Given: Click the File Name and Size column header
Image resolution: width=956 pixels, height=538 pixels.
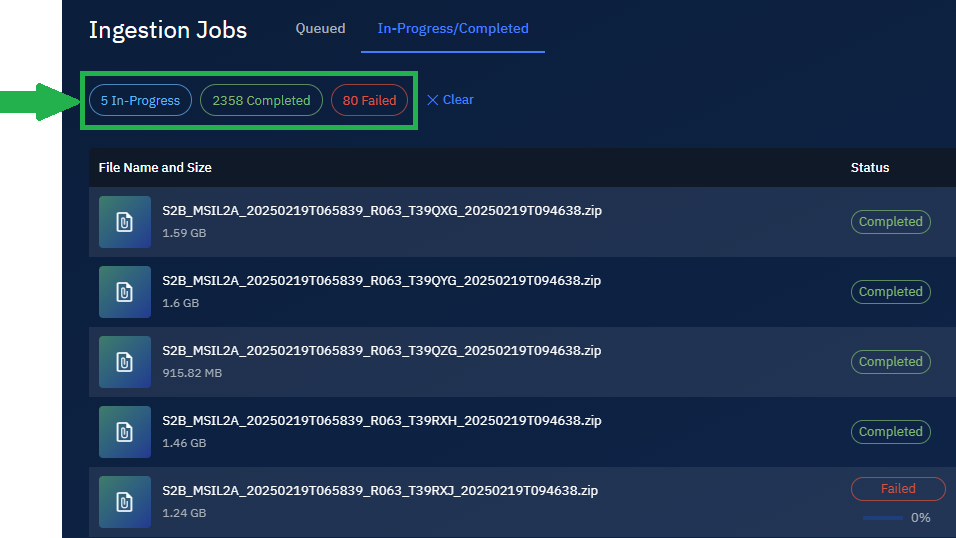Looking at the screenshot, I should pyautogui.click(x=155, y=168).
